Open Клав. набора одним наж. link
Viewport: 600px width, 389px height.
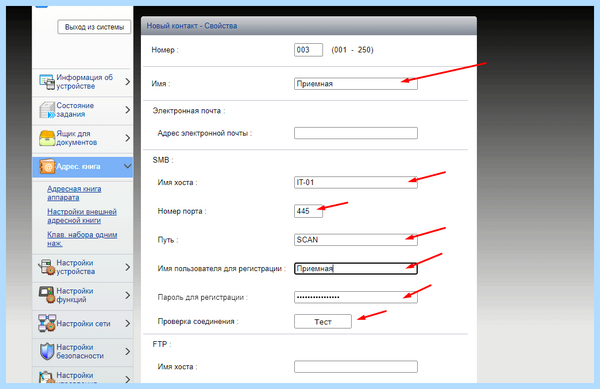[82, 239]
